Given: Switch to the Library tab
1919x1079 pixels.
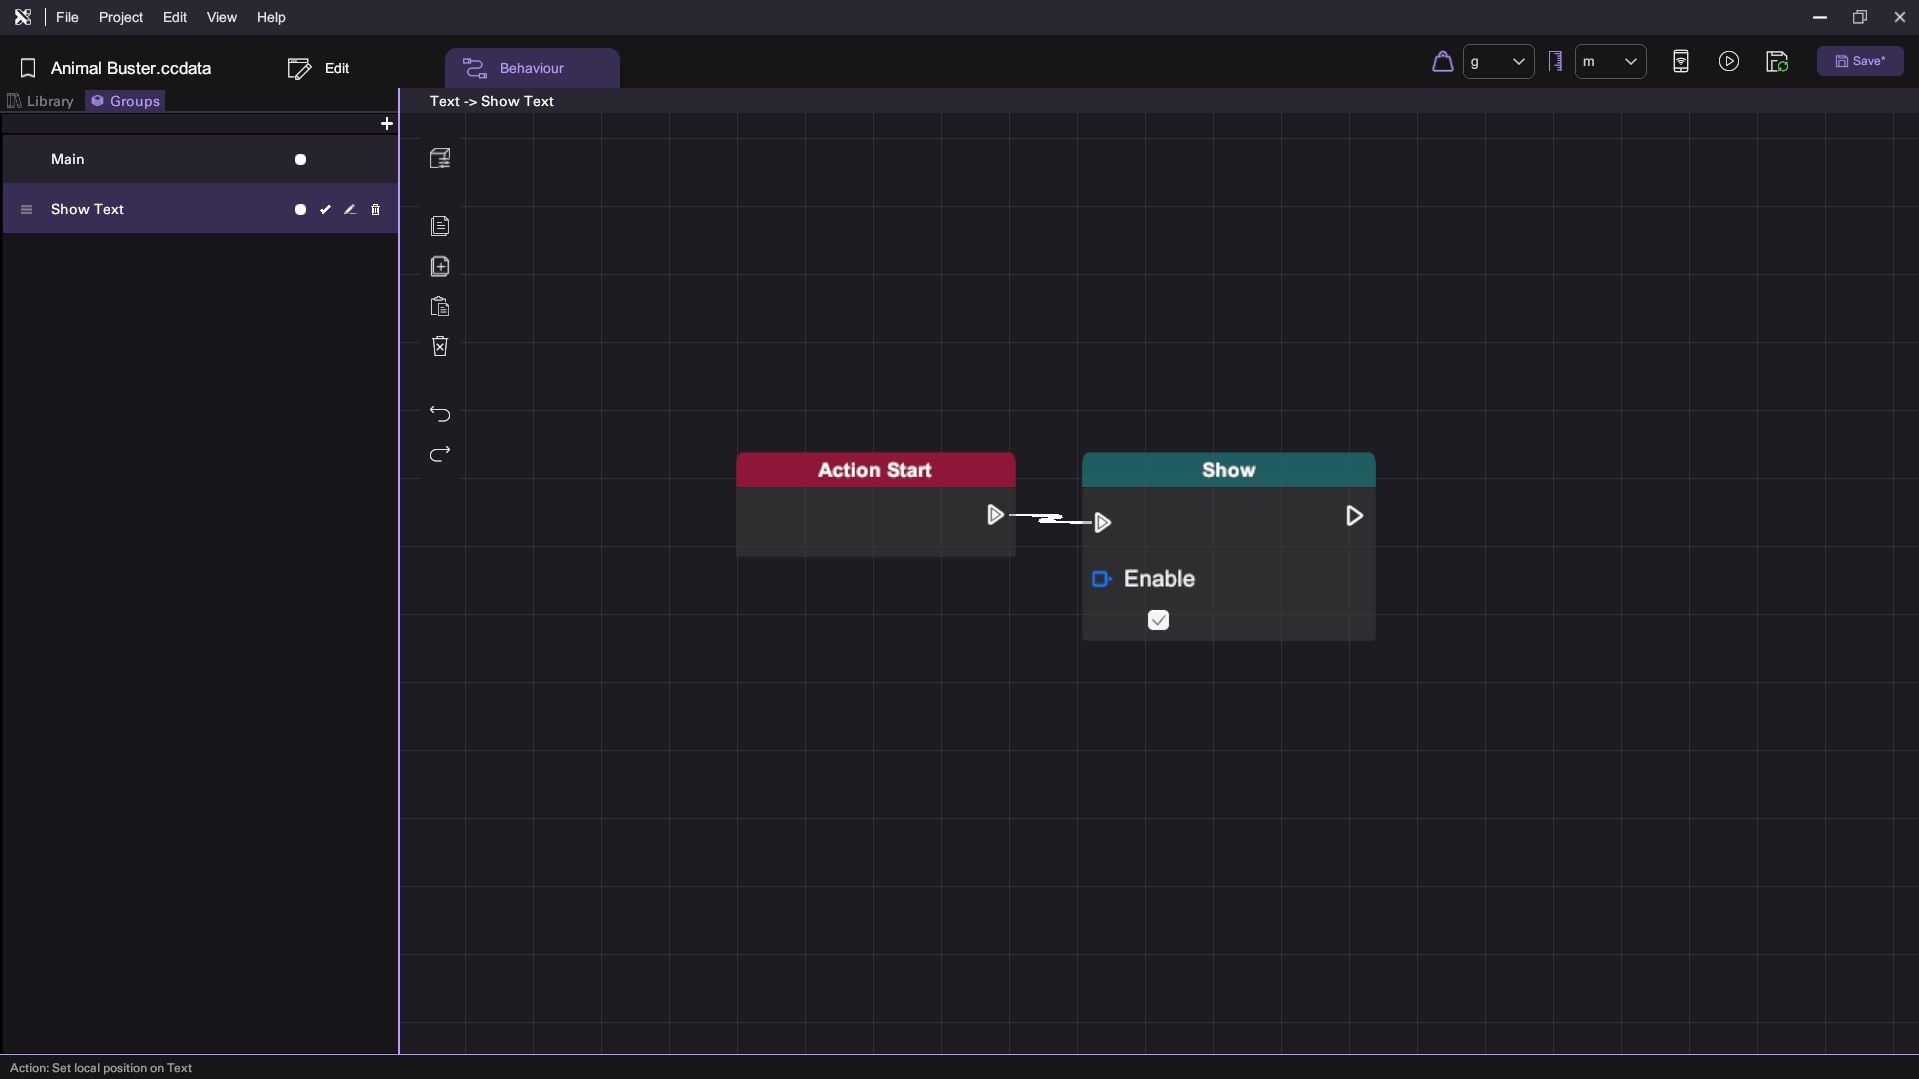Looking at the screenshot, I should coord(41,101).
